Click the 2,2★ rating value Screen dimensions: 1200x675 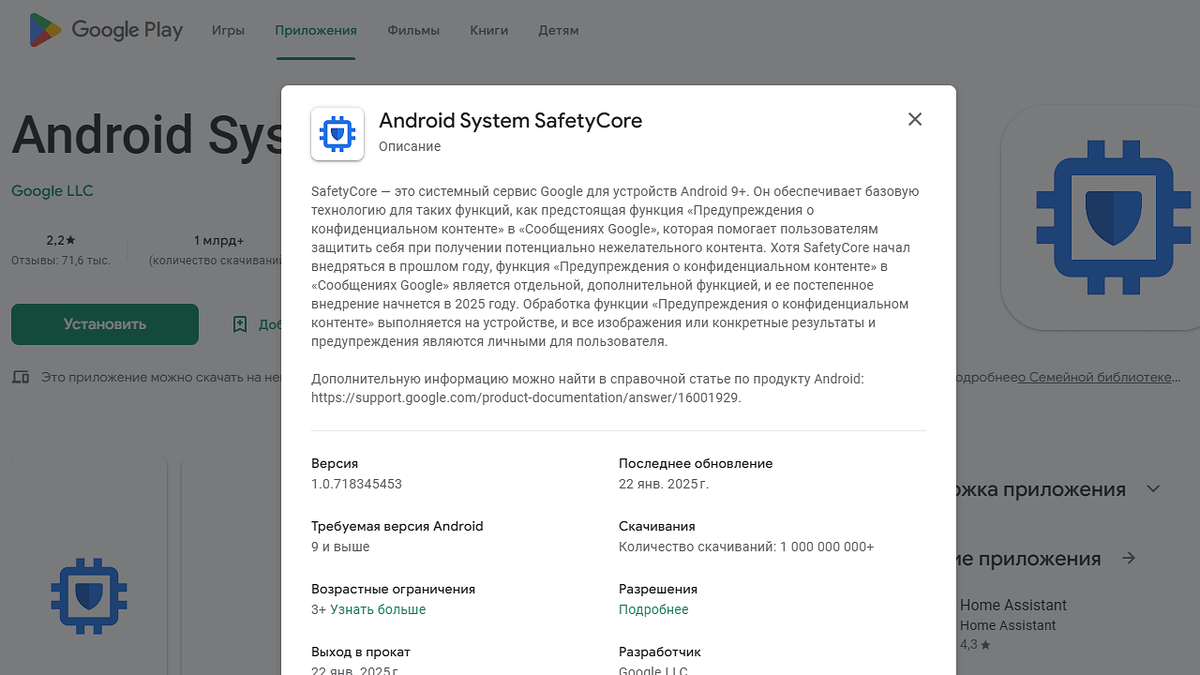coord(61,241)
